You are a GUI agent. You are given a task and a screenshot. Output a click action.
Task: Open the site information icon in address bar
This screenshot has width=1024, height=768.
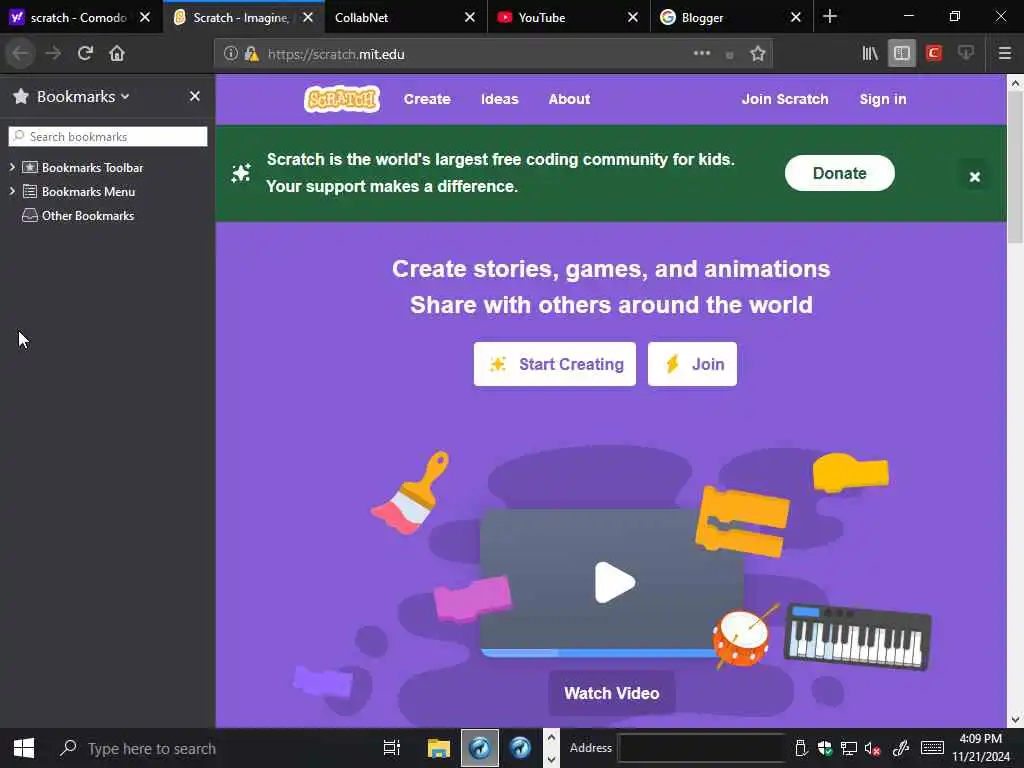(x=231, y=54)
